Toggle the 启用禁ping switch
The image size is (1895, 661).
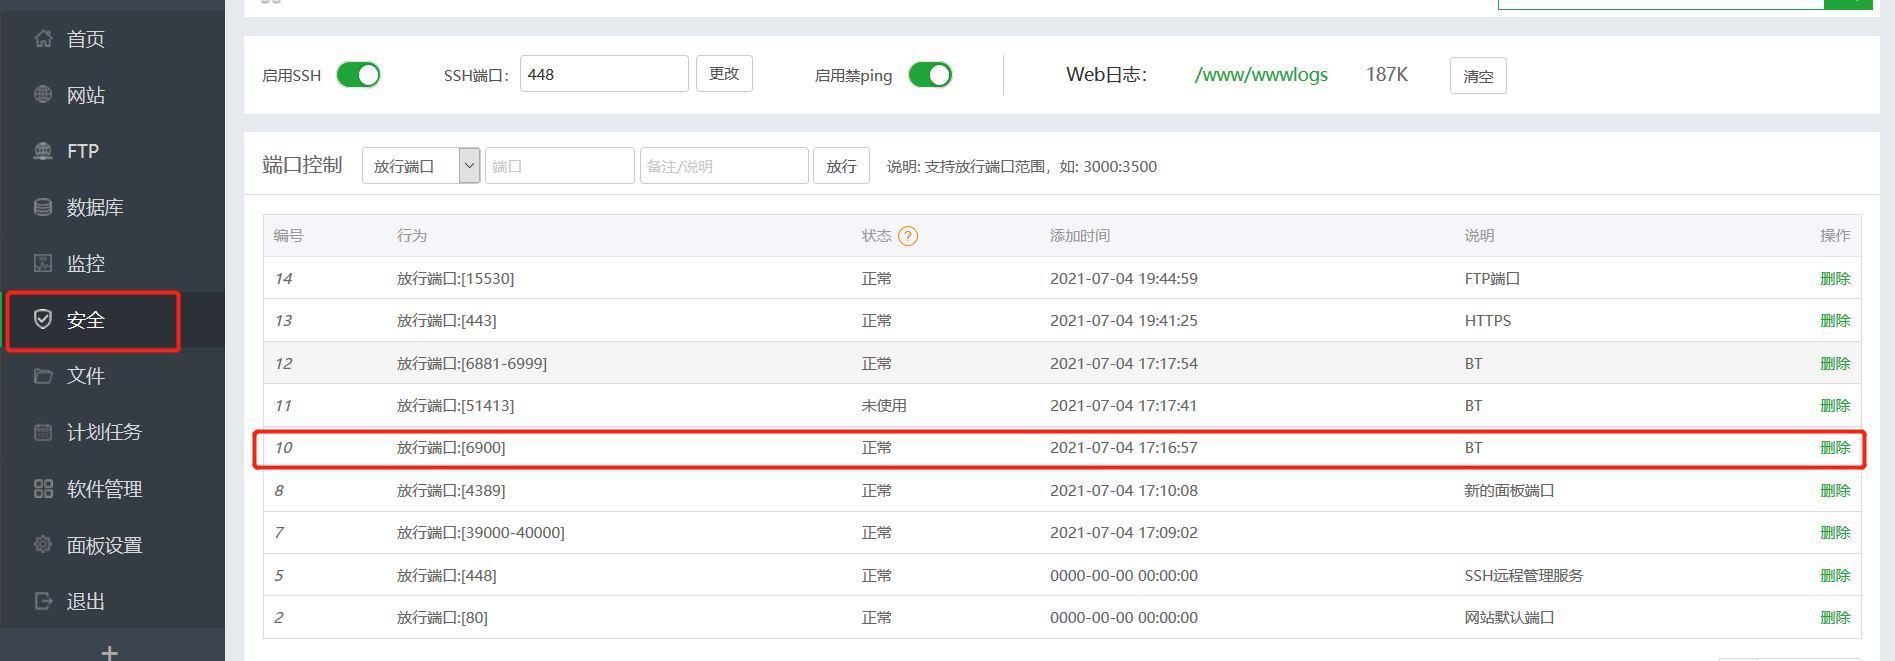[930, 75]
